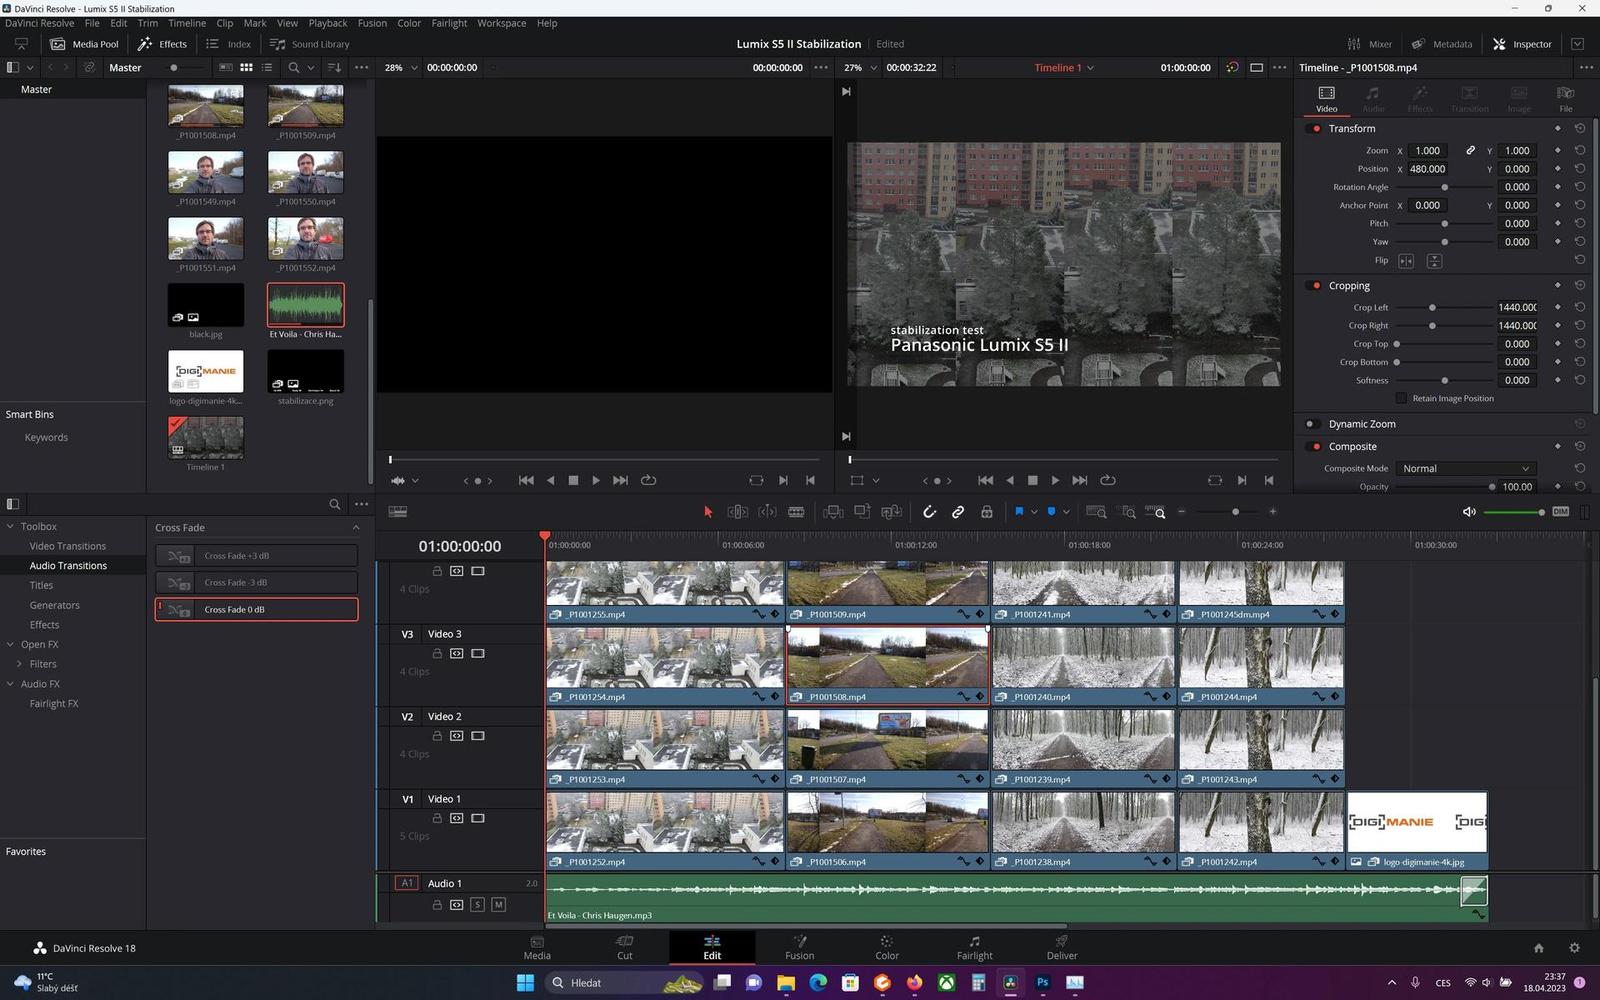Image resolution: width=1600 pixels, height=1000 pixels.
Task: Click the zoom link chain icon in Transform
Action: coord(1470,151)
